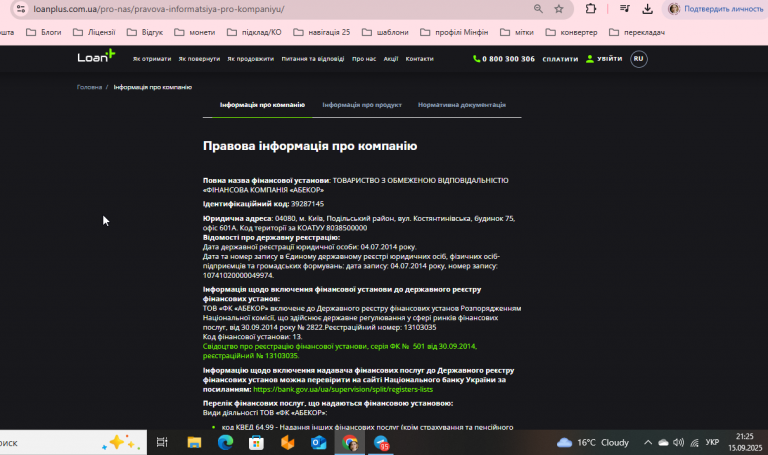Viewport: 768px width, 455px height.
Task: Open Outlook from taskbar
Action: click(318, 443)
